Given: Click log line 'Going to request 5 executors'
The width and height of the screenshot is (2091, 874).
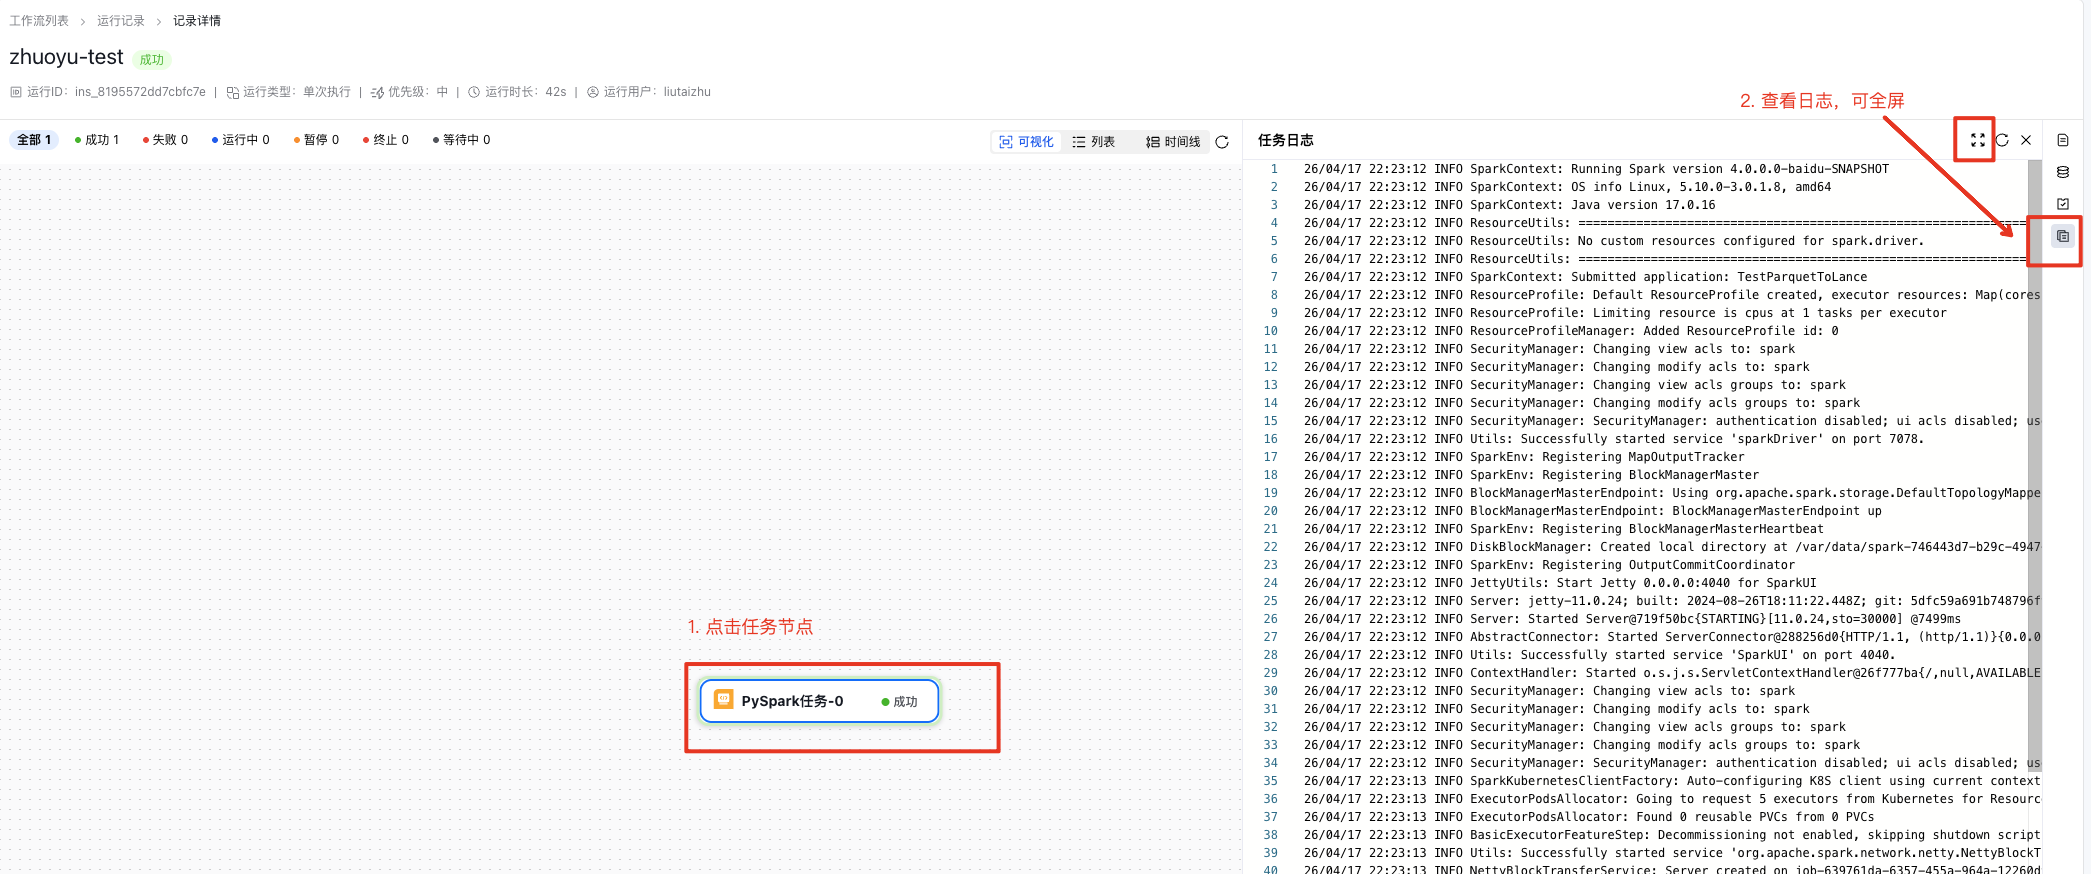Looking at the screenshot, I should 1671,799.
